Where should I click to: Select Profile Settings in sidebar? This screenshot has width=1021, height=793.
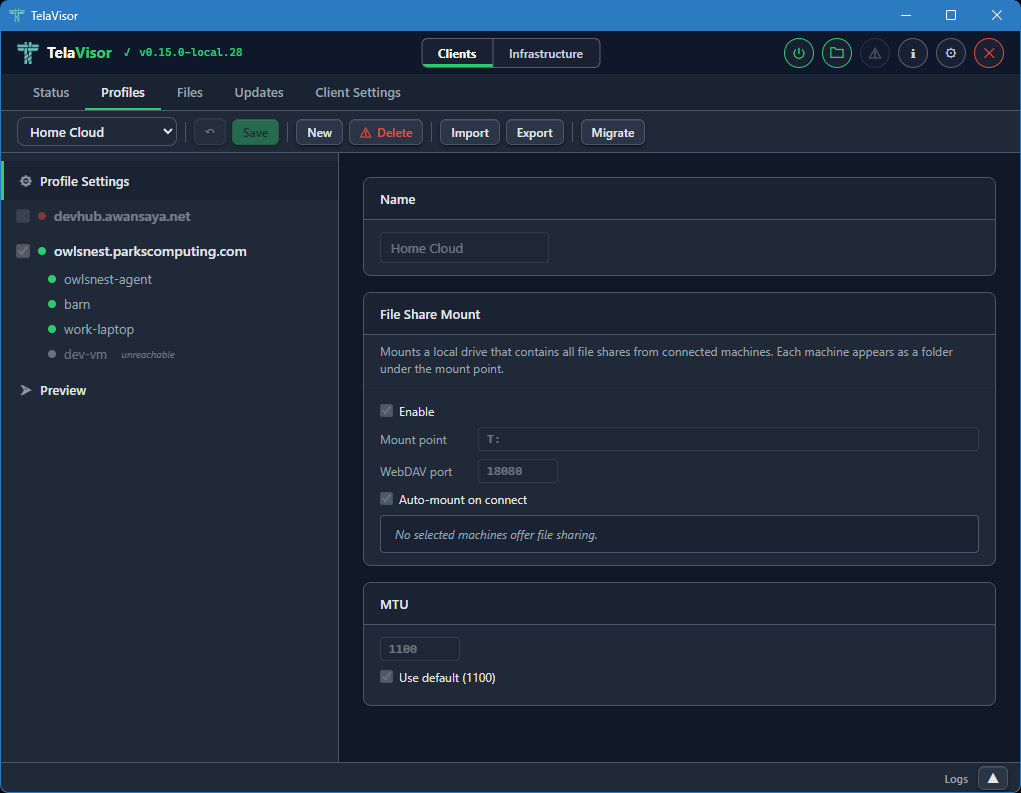(x=169, y=181)
